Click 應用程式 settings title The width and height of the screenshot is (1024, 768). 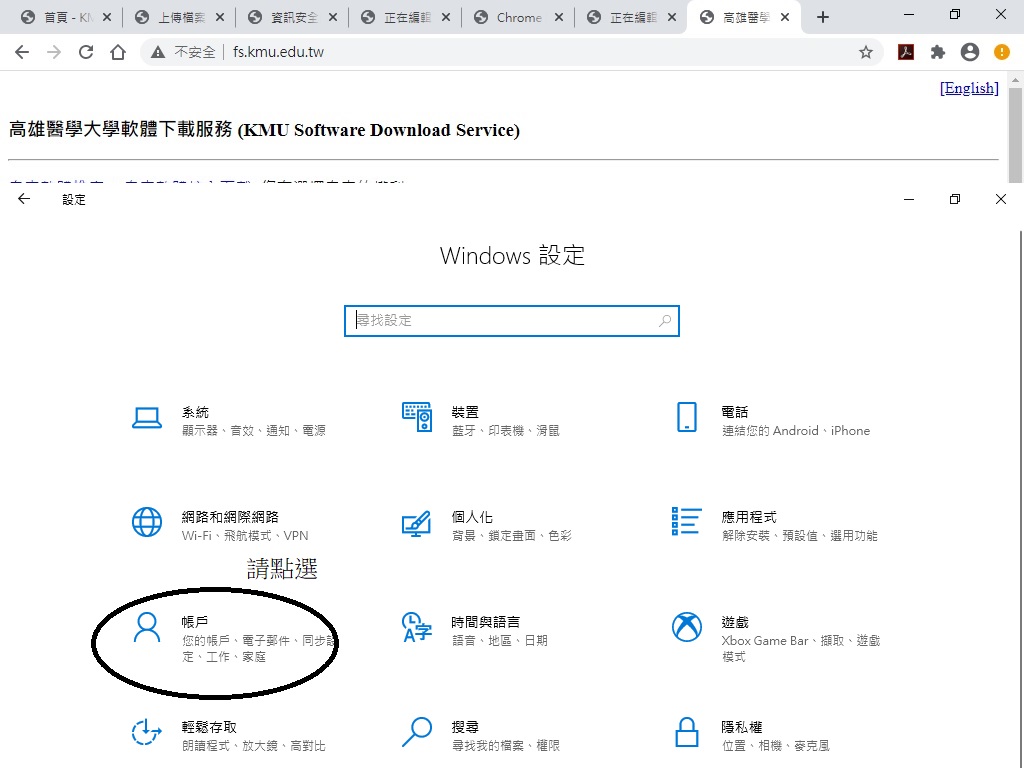point(748,517)
